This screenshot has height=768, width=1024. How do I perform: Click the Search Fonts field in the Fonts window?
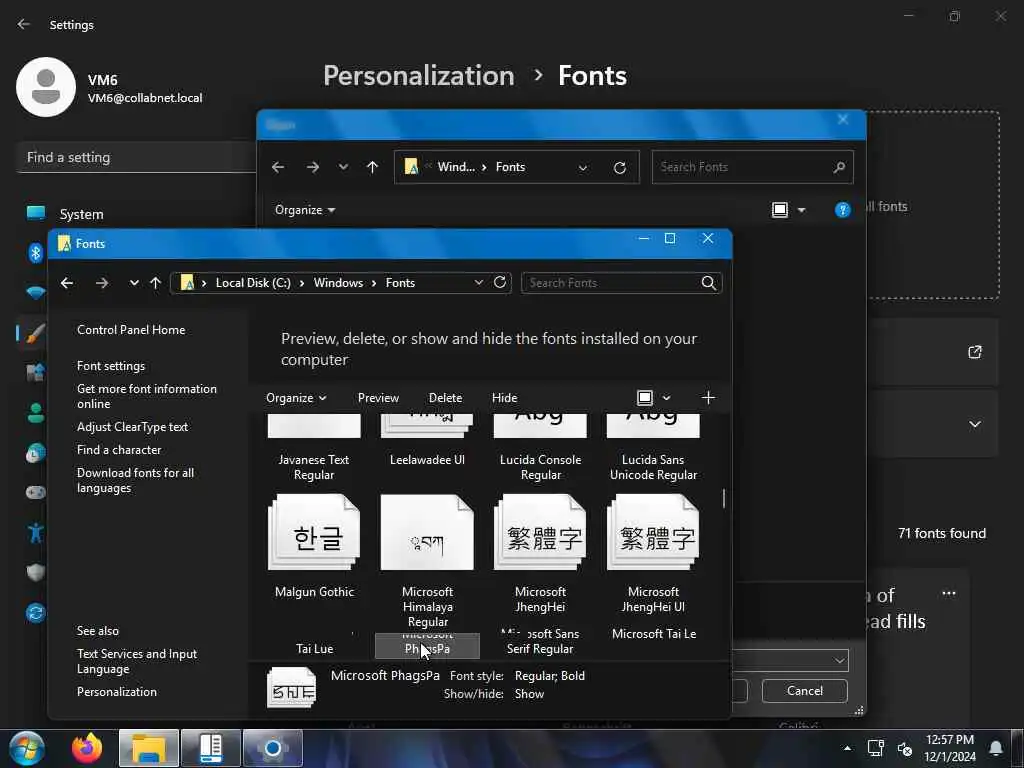611,283
